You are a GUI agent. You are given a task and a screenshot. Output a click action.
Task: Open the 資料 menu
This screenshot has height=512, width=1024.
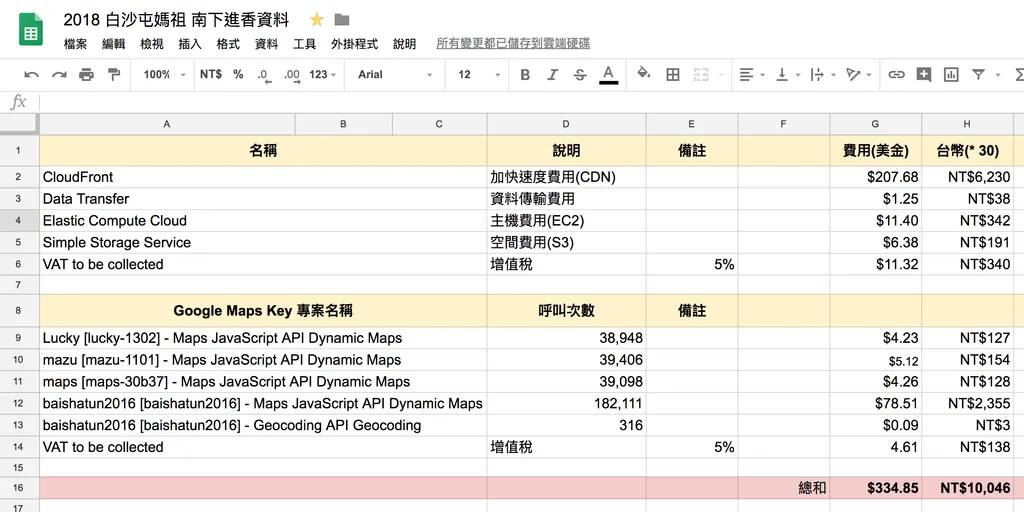pos(266,44)
